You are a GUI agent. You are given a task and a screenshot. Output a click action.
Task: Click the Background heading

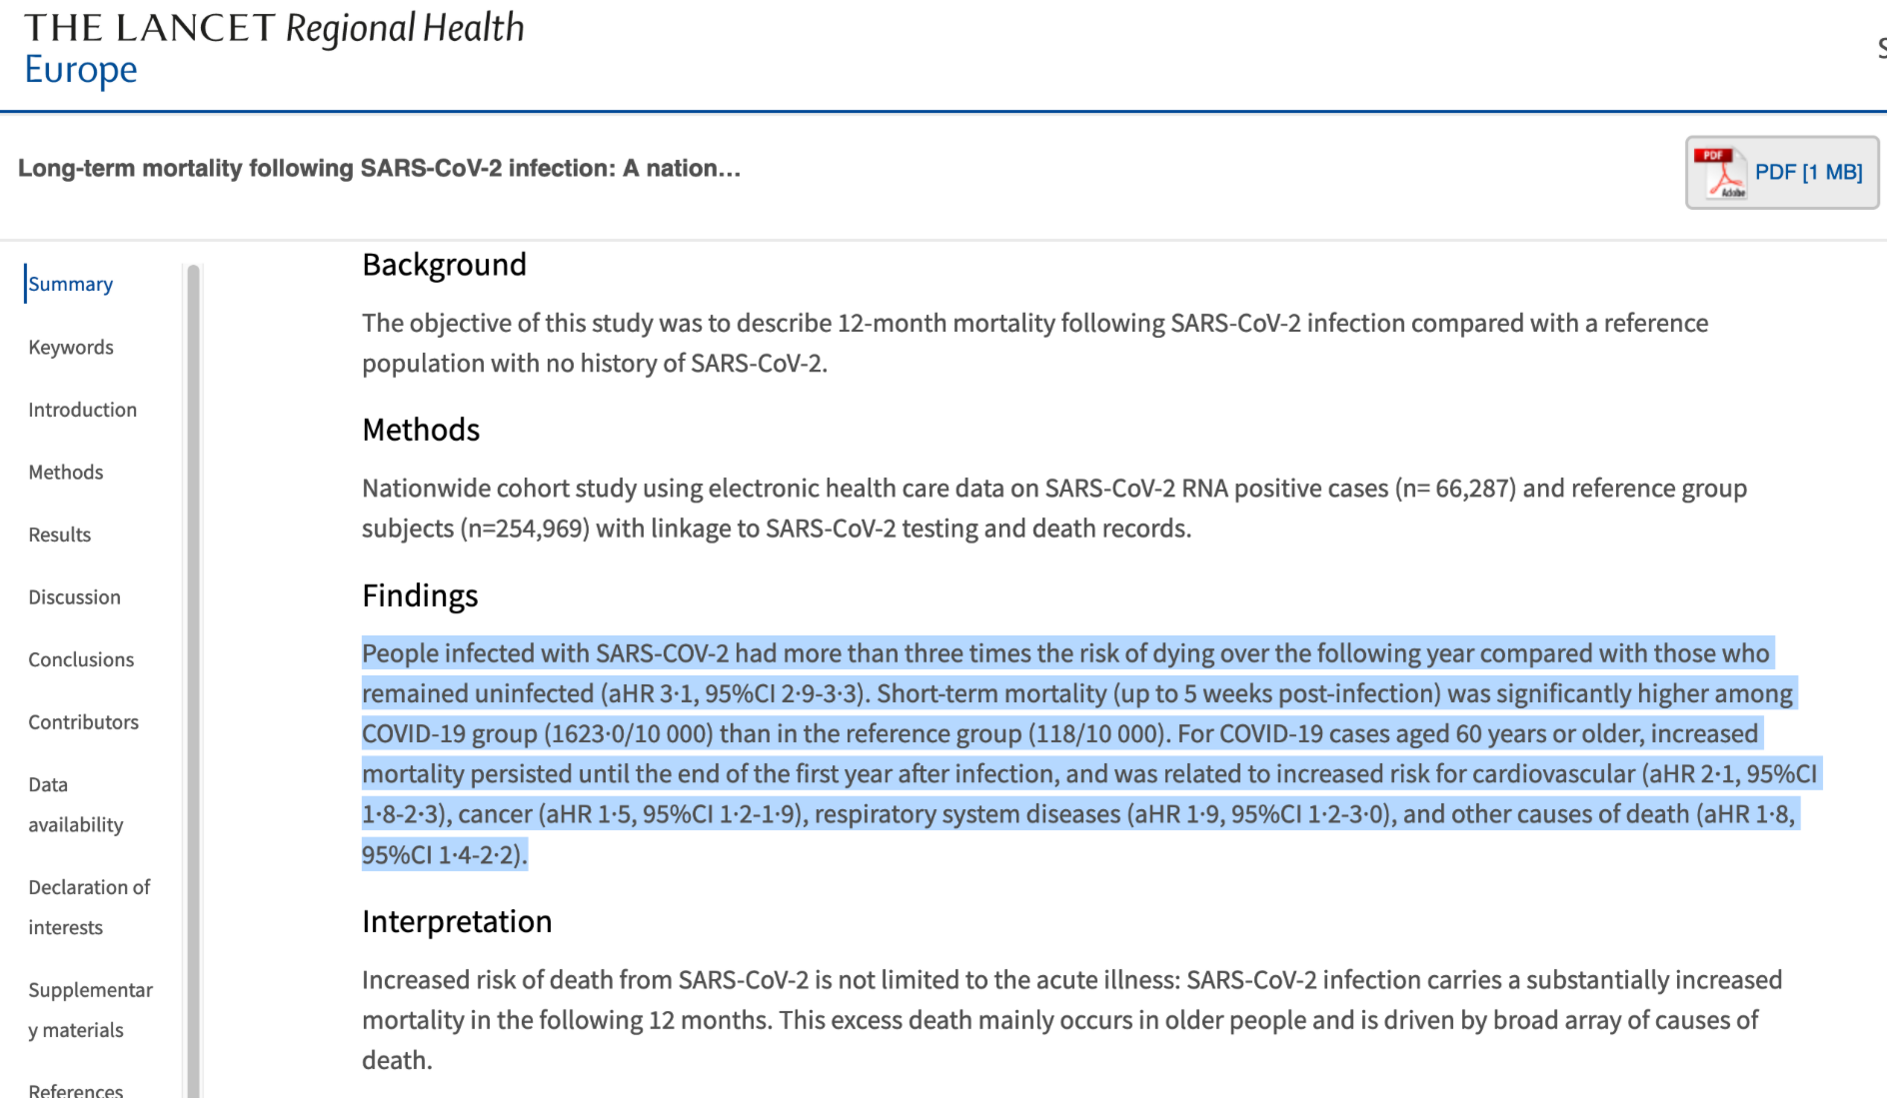tap(444, 264)
